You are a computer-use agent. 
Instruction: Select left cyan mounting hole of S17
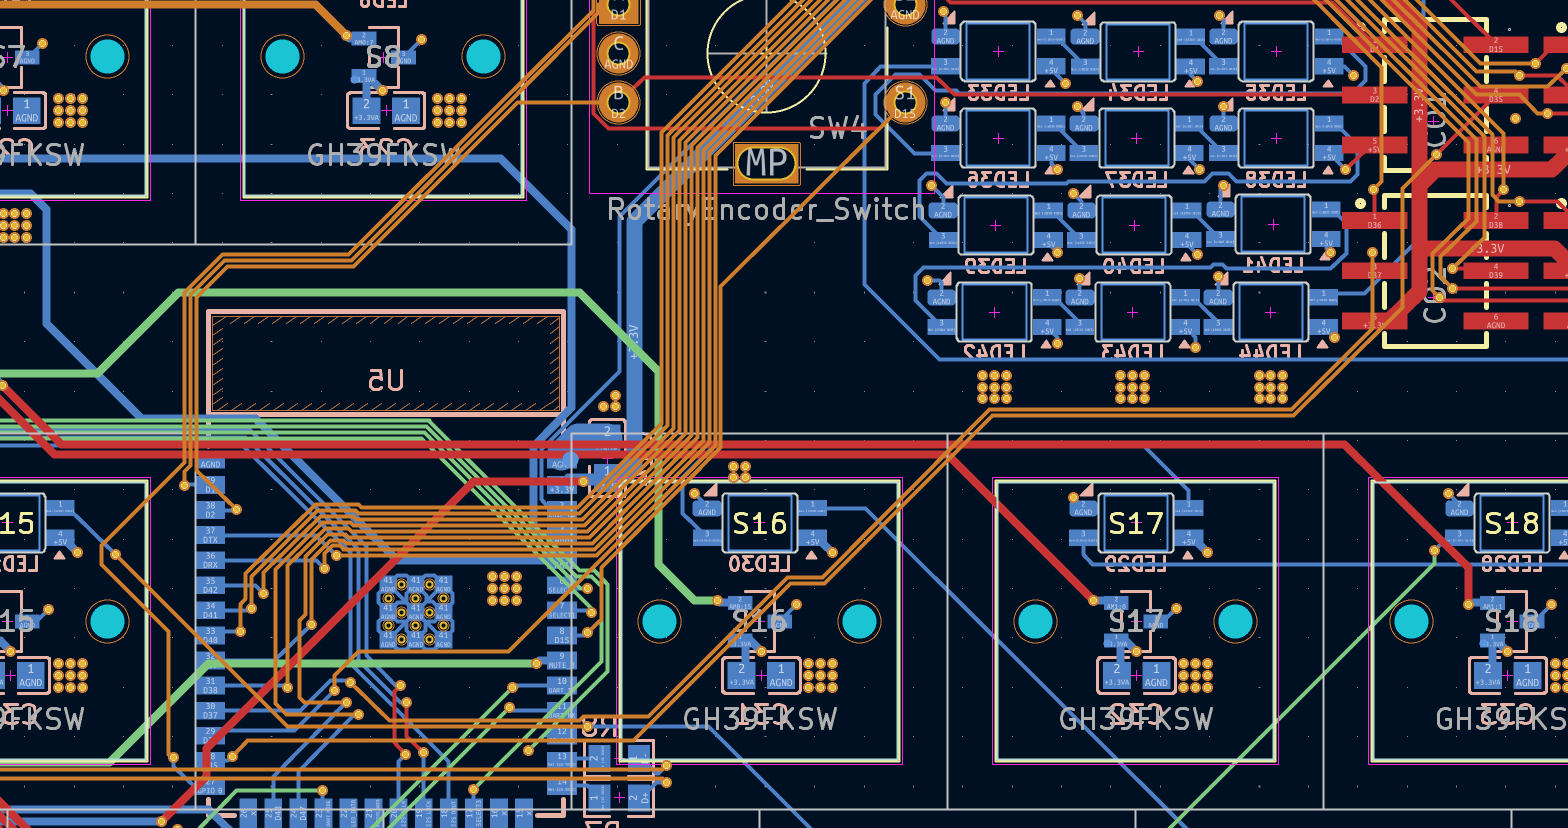[x=1034, y=622]
